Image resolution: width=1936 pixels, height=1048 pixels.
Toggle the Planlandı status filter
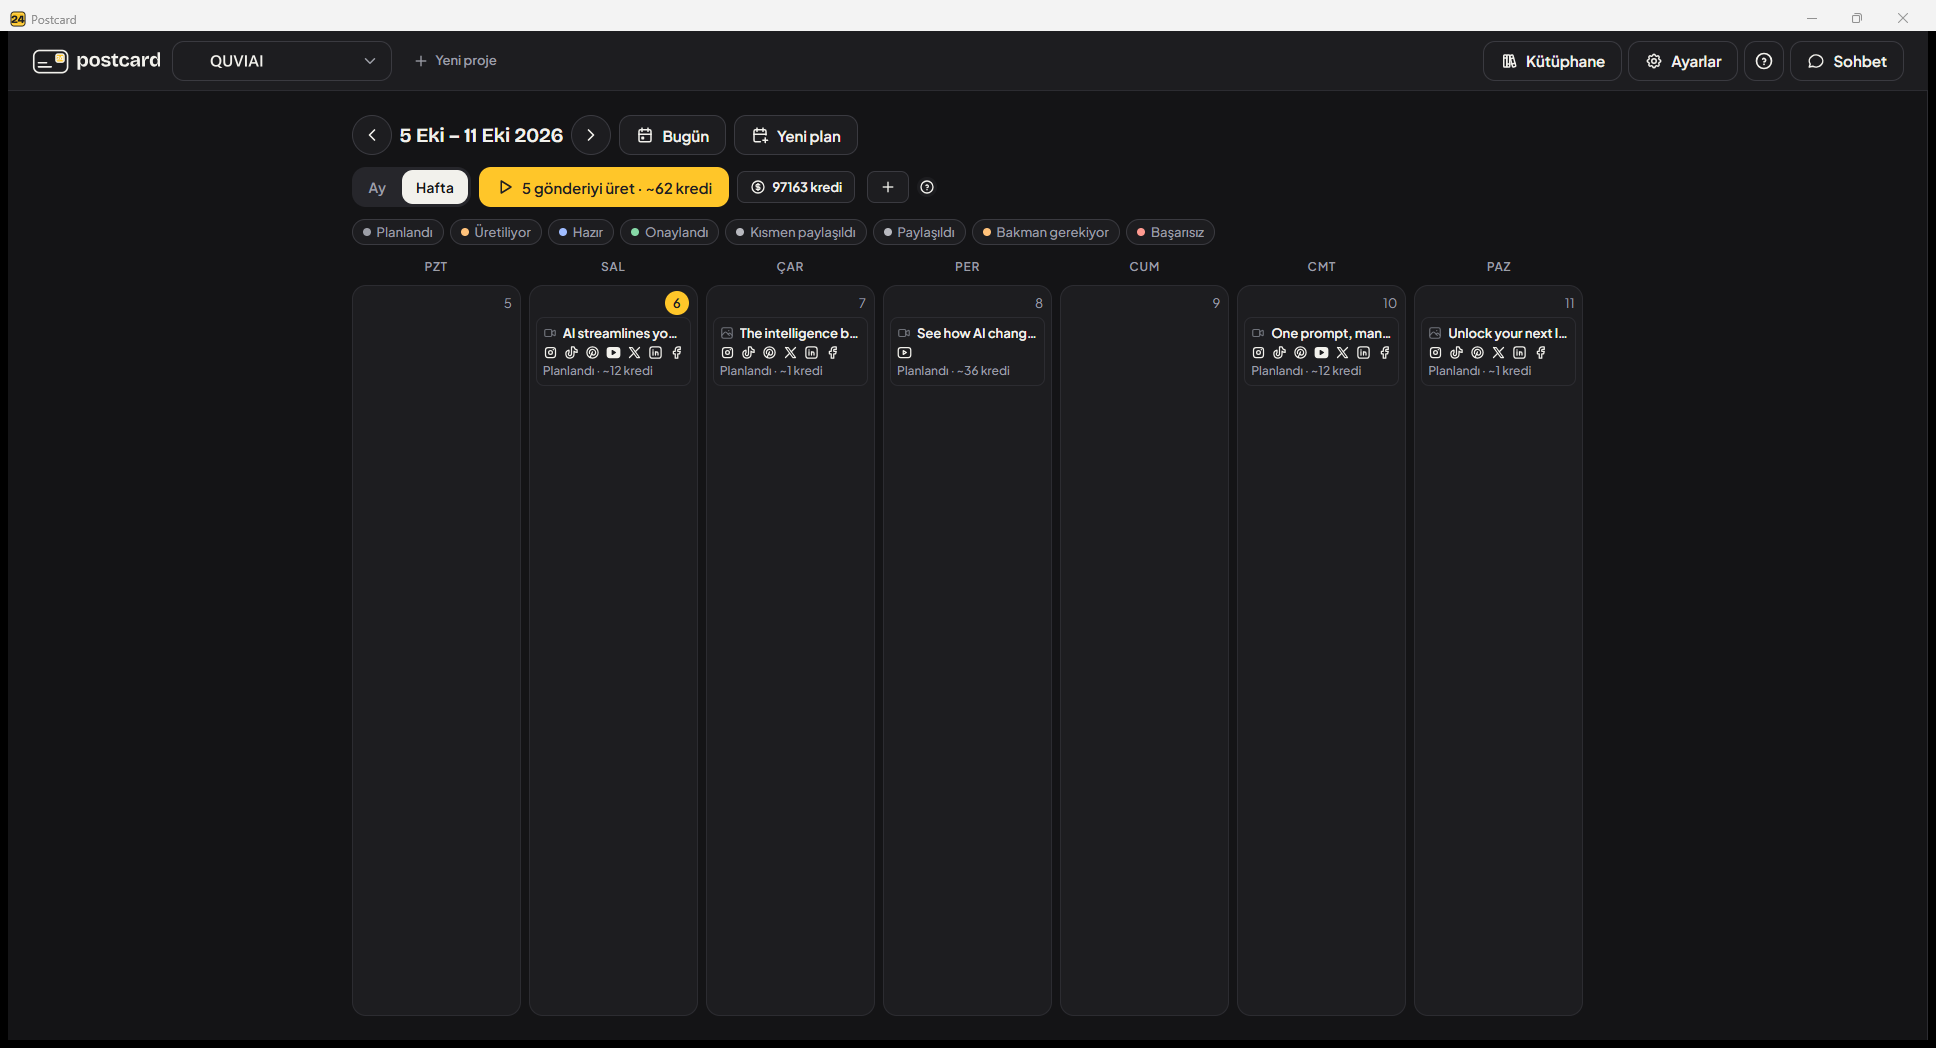click(398, 232)
